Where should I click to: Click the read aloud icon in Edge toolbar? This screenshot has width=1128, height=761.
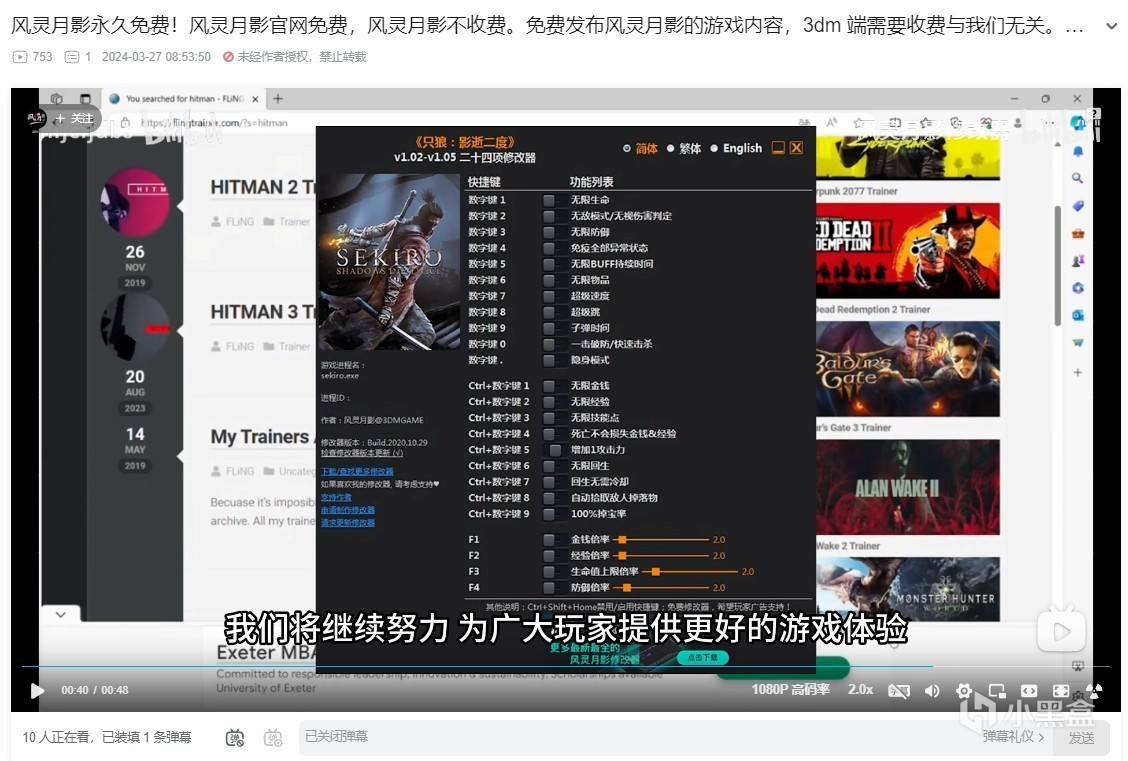pyautogui.click(x=832, y=122)
